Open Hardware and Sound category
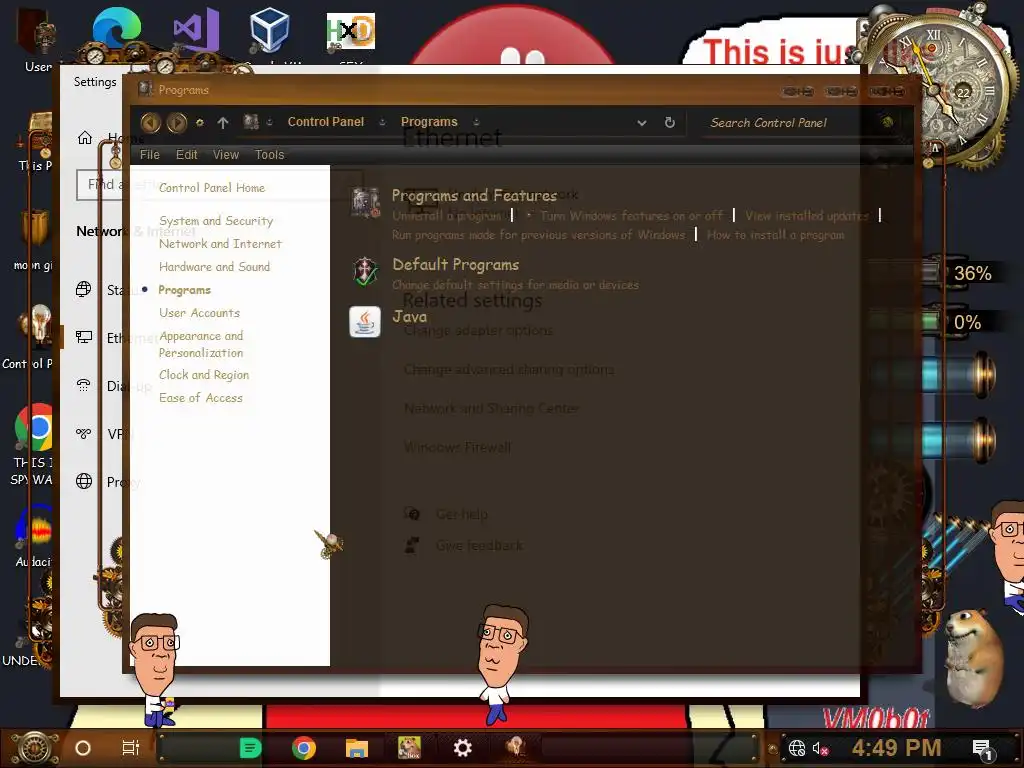1024x768 pixels. [214, 266]
